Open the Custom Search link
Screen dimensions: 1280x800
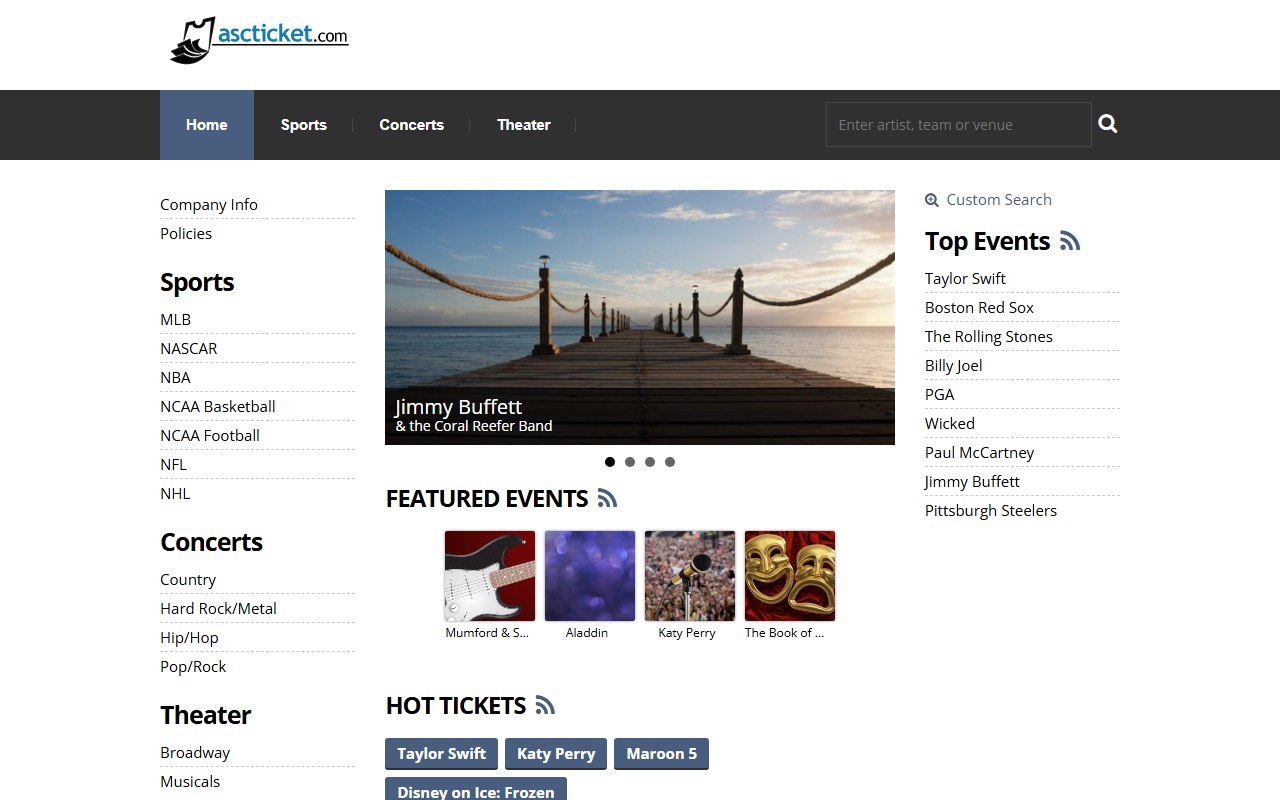pyautogui.click(x=999, y=200)
